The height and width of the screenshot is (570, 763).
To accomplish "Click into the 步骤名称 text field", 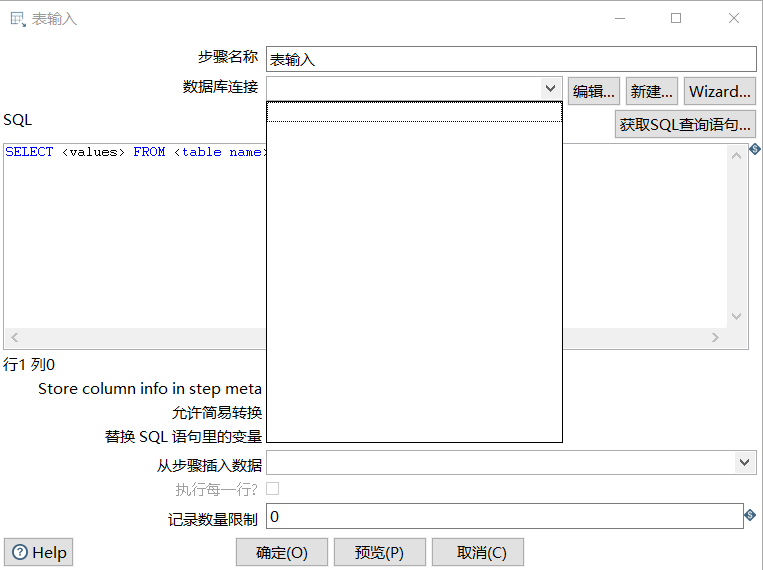I will coord(511,59).
